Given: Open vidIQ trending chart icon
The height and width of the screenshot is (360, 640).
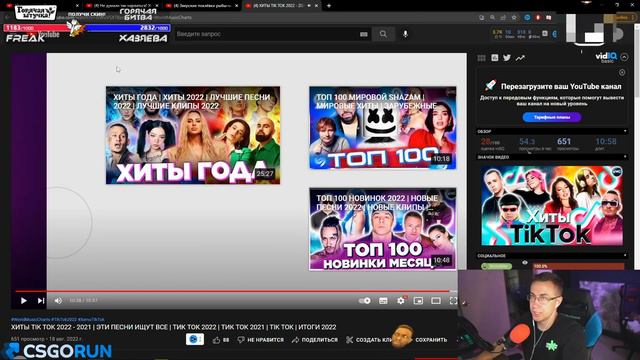Looking at the screenshot, I should pyautogui.click(x=520, y=58).
